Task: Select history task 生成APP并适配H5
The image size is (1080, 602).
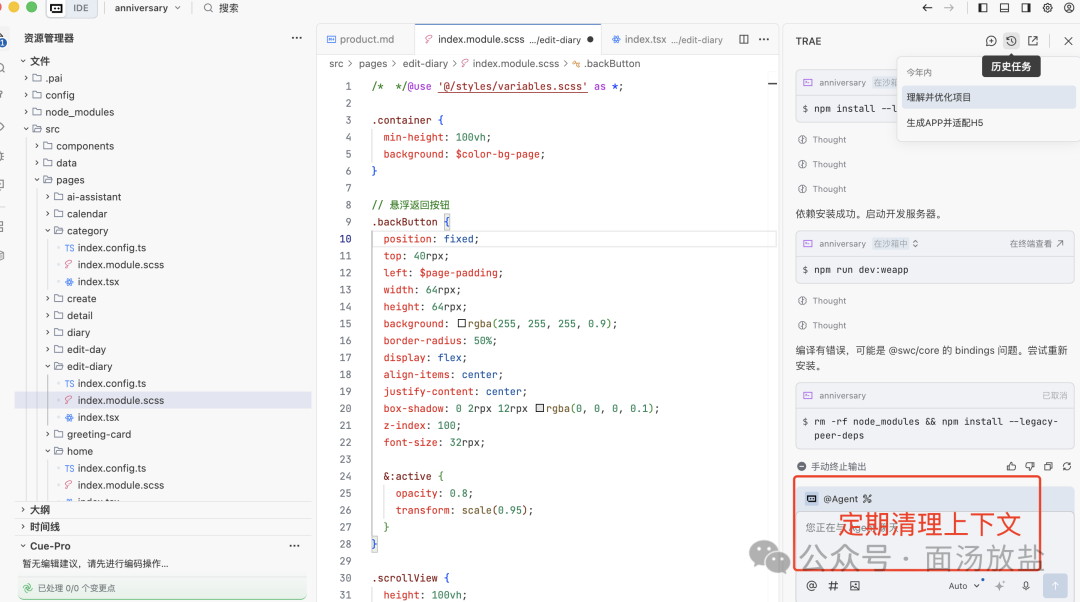Action: click(x=944, y=123)
